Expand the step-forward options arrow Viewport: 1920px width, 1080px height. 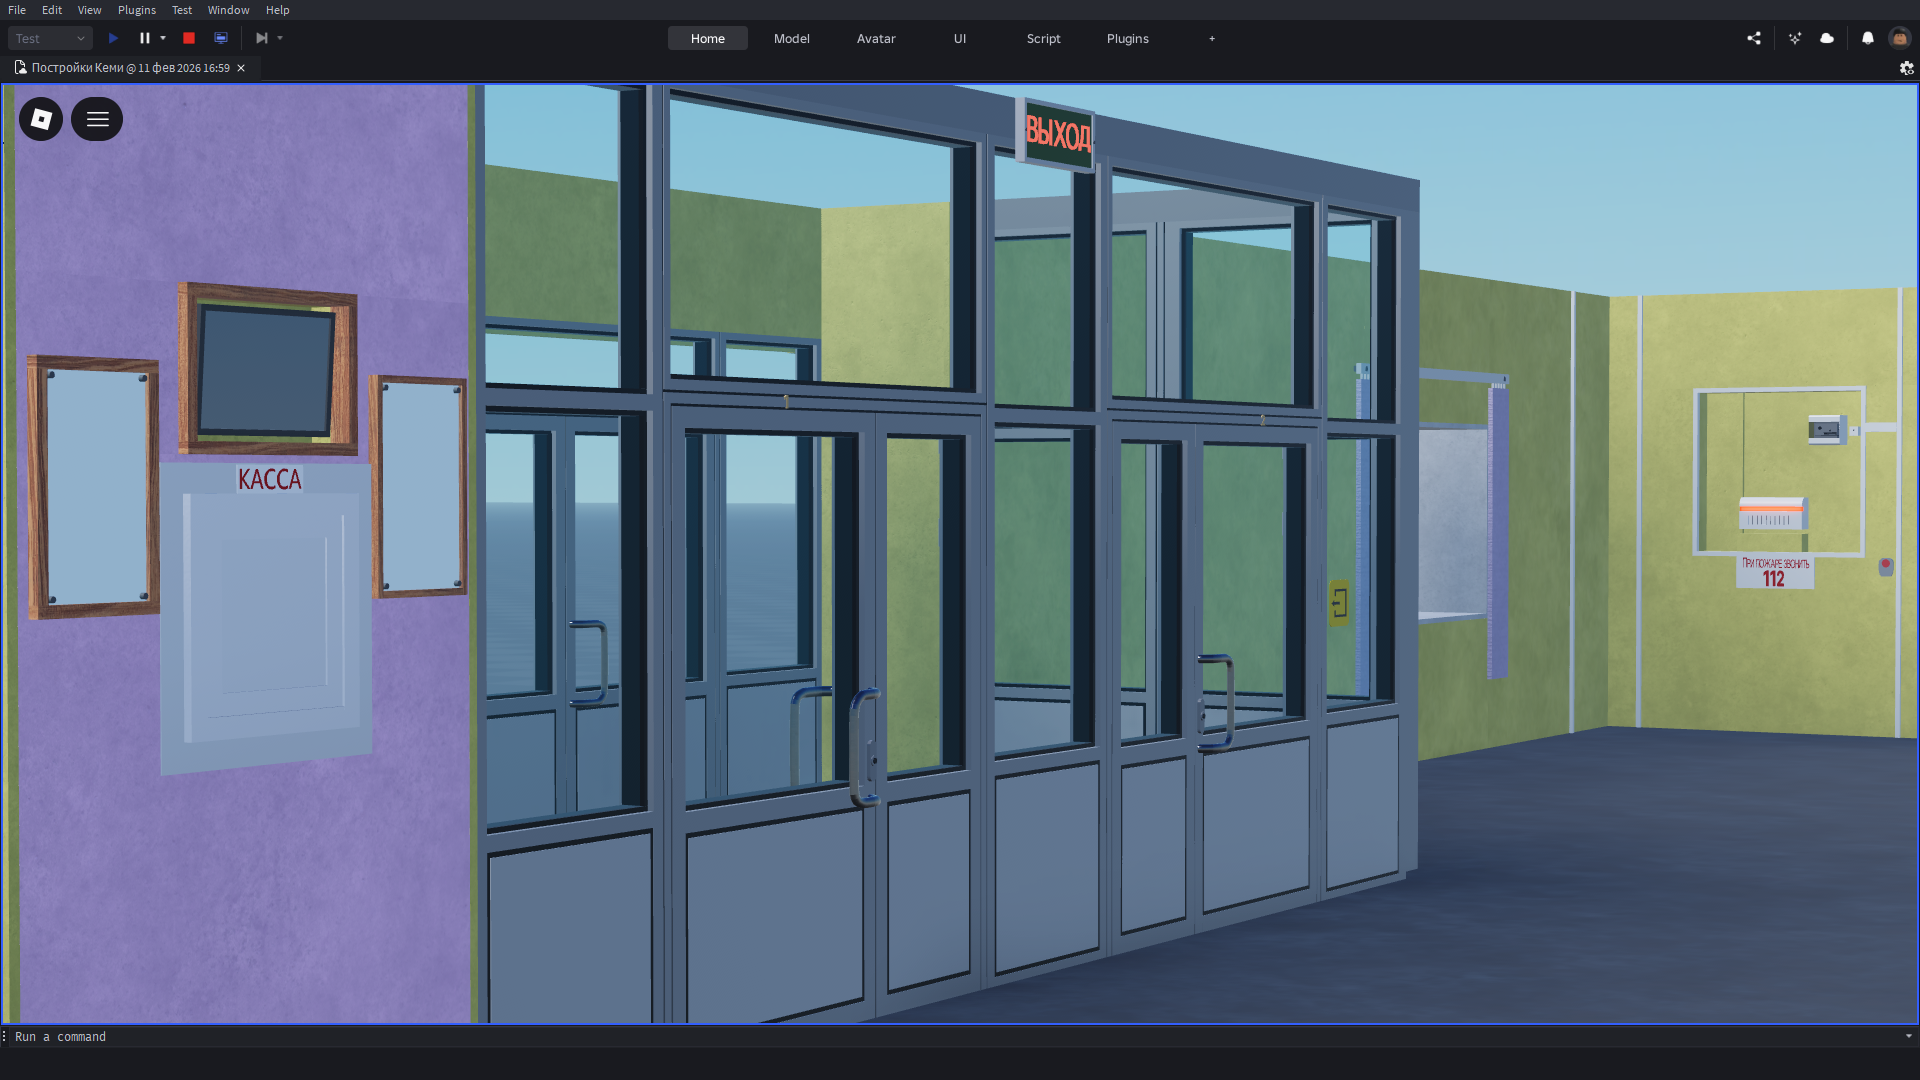pyautogui.click(x=280, y=38)
